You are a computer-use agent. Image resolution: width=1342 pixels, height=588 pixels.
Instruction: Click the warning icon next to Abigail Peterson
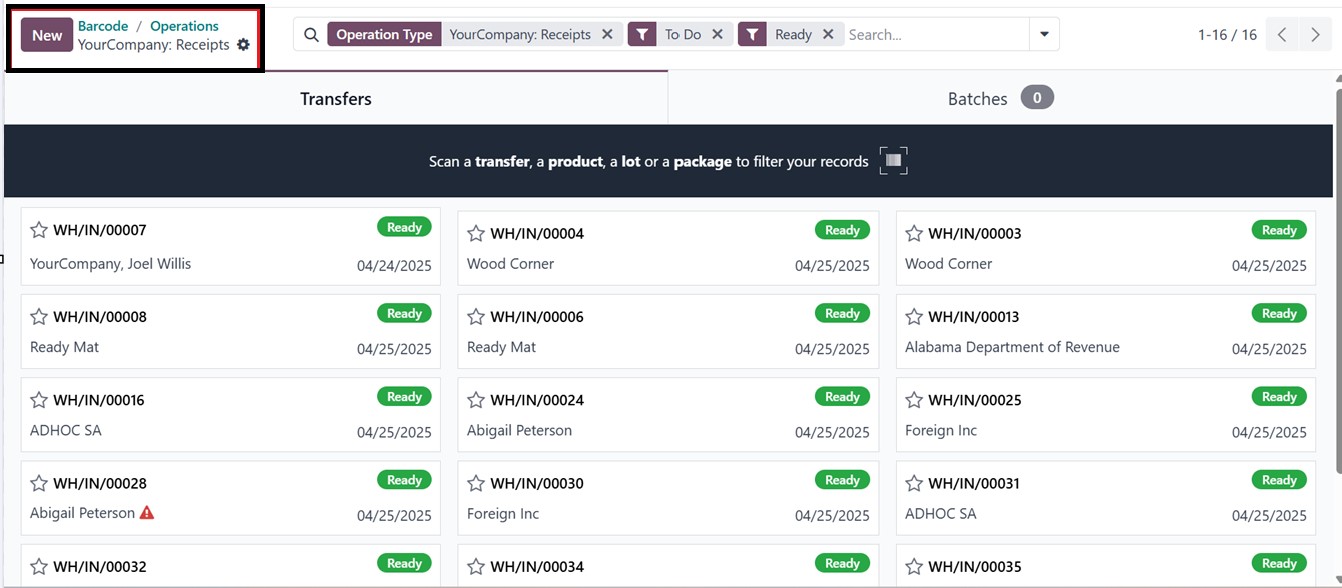pos(147,513)
